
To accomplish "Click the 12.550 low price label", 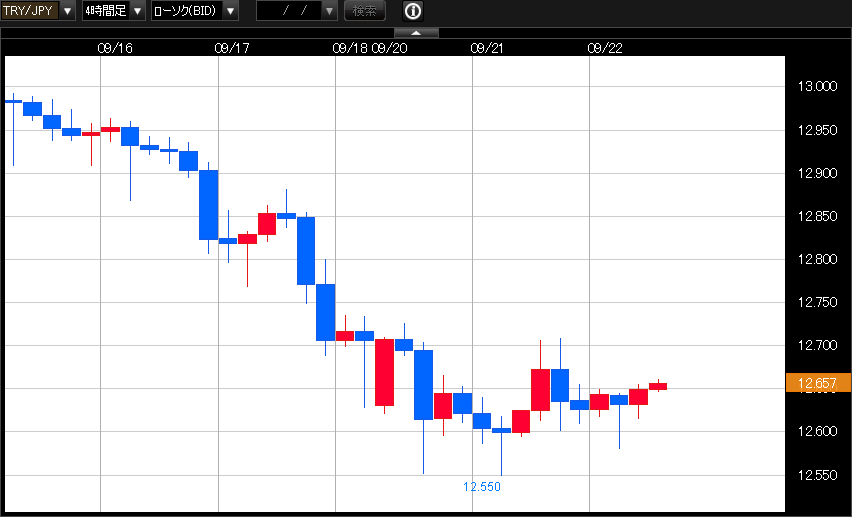I will [482, 487].
